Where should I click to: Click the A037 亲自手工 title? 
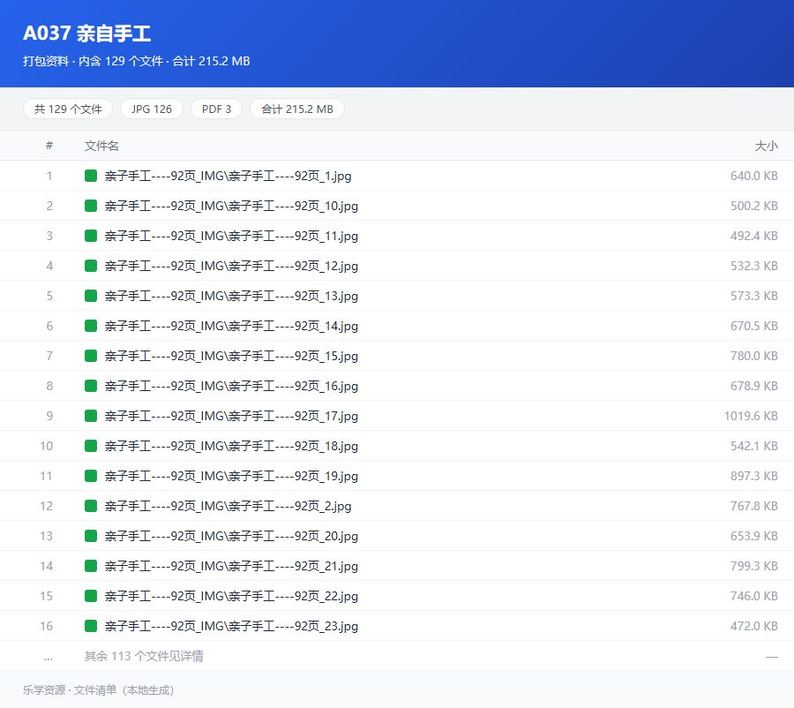point(87,33)
